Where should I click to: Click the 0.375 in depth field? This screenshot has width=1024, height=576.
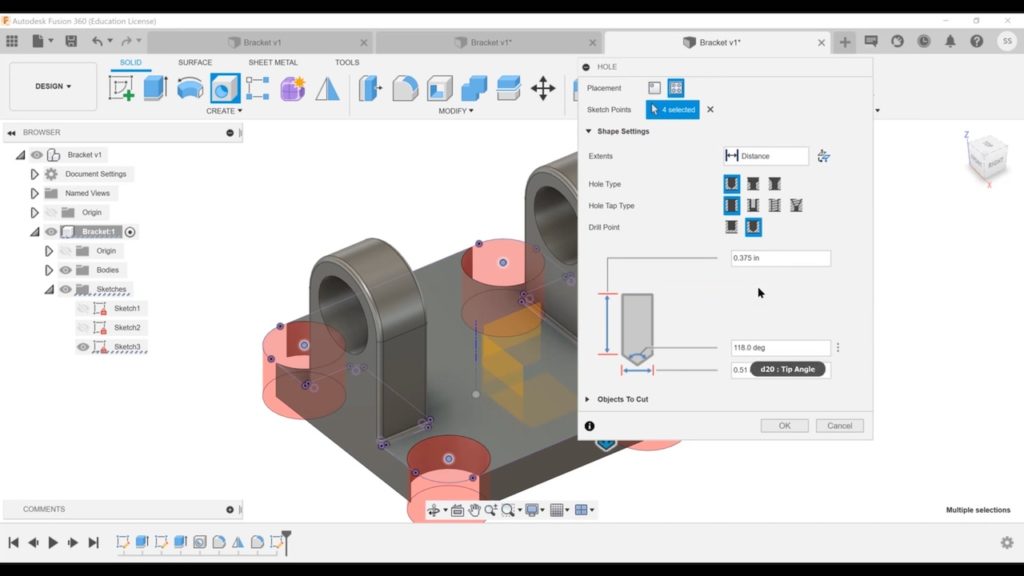point(780,259)
